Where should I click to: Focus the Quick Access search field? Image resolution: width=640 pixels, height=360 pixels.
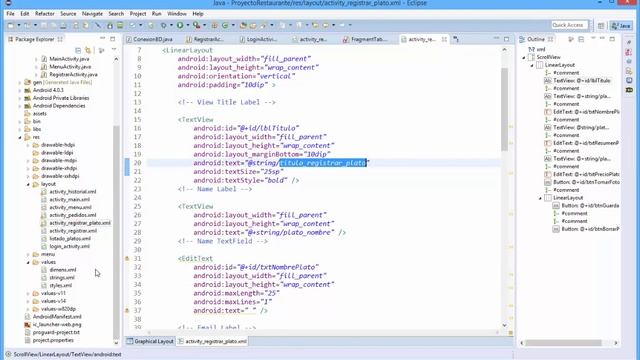pos(569,25)
